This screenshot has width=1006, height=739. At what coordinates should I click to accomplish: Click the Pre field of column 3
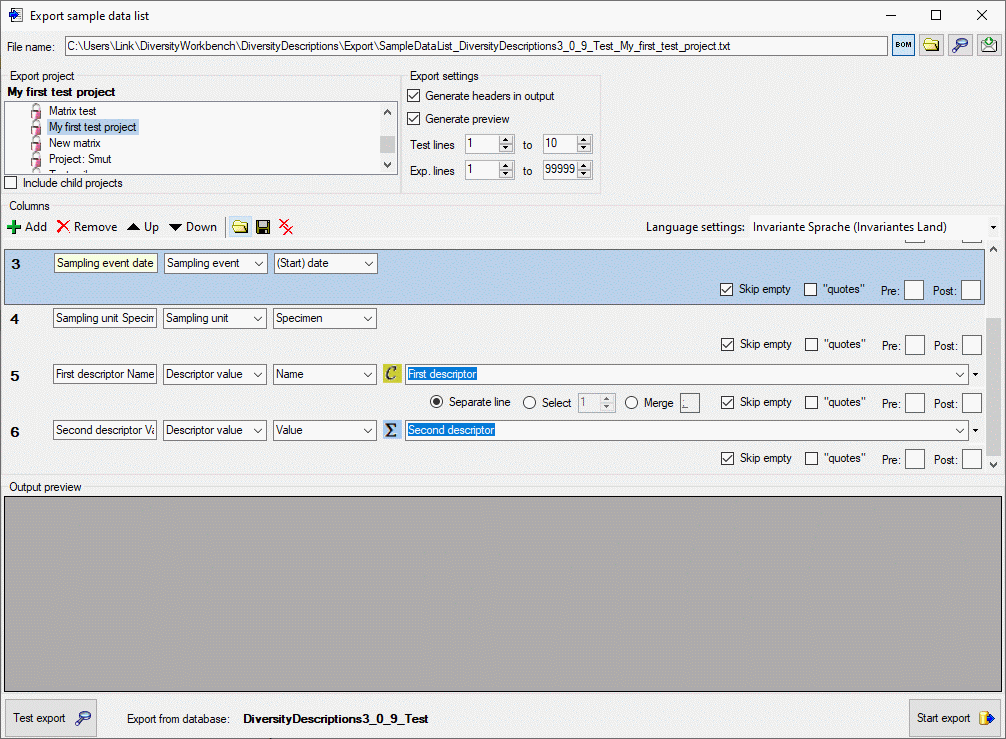point(914,290)
